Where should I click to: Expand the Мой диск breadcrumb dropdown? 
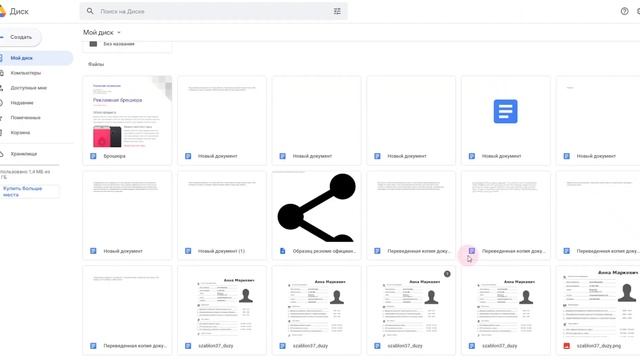click(x=119, y=32)
